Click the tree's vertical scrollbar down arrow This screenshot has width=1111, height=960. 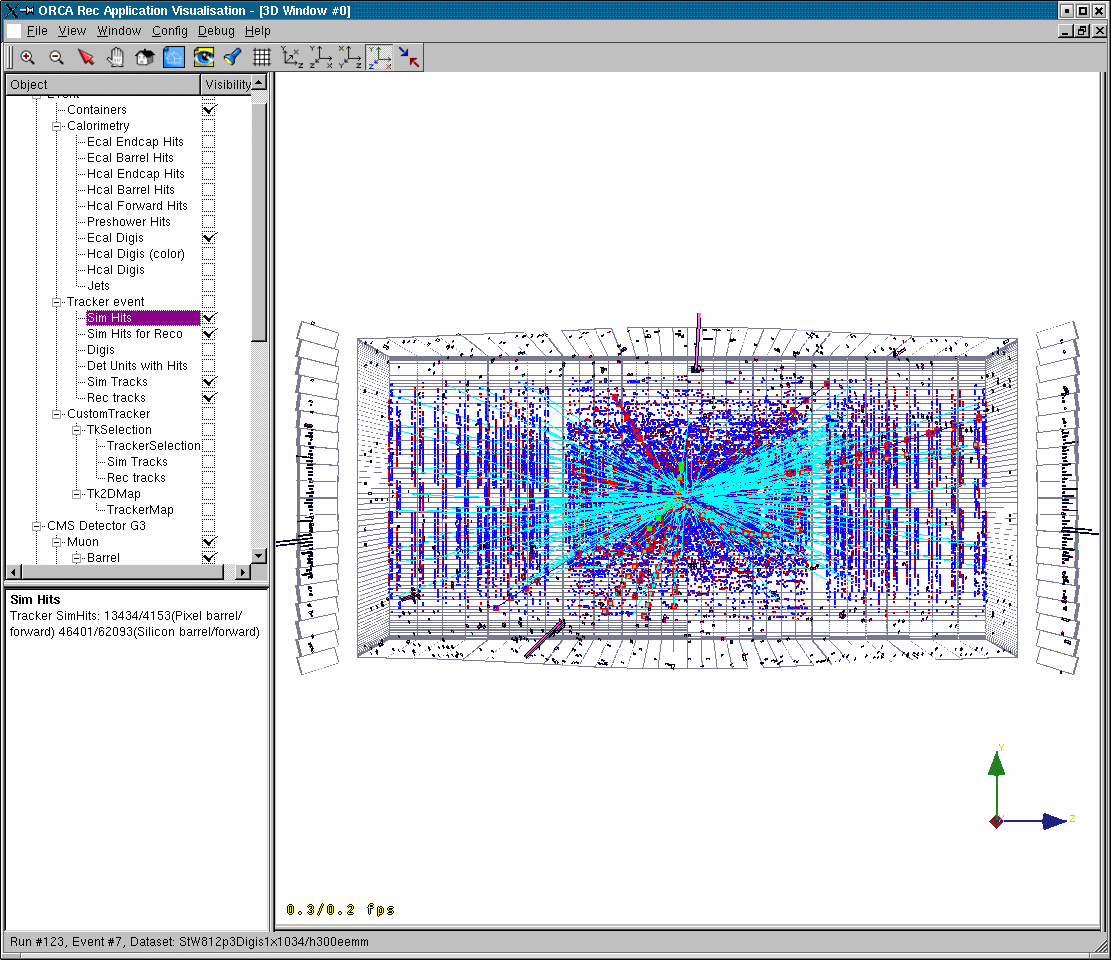click(259, 555)
